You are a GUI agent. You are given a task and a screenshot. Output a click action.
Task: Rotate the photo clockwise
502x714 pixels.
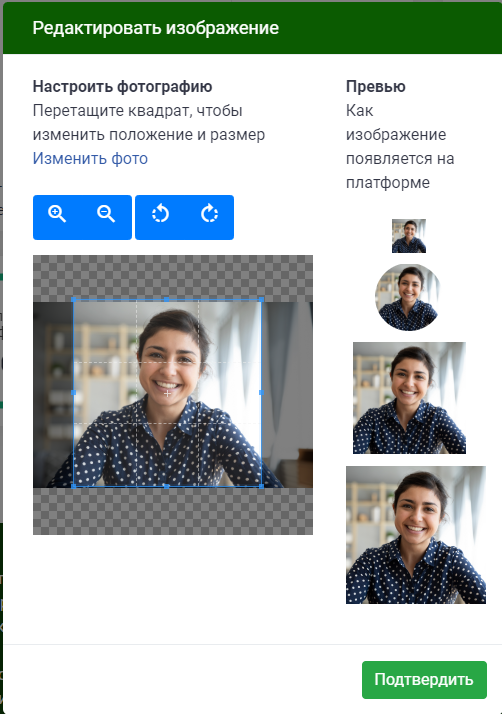pos(209,214)
